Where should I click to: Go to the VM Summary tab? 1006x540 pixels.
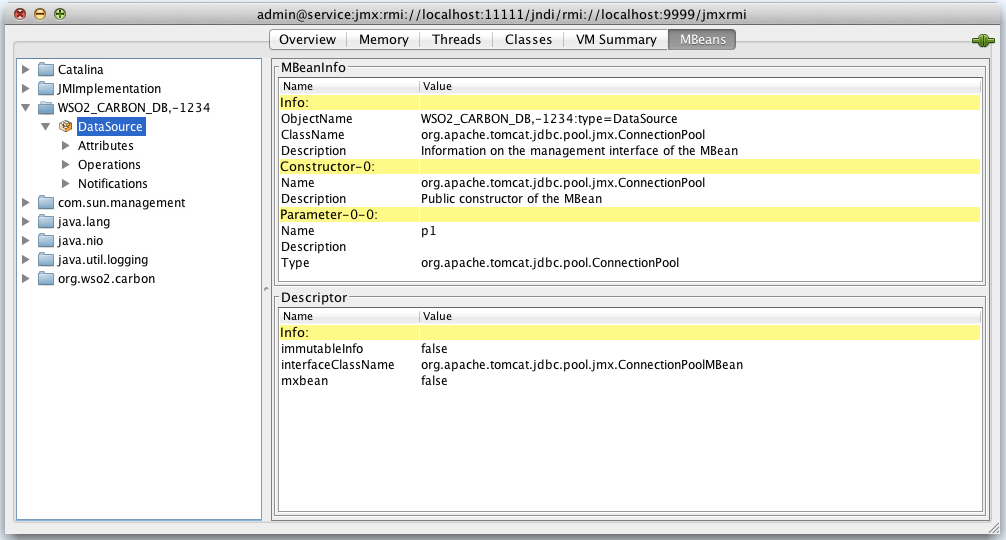coord(616,40)
